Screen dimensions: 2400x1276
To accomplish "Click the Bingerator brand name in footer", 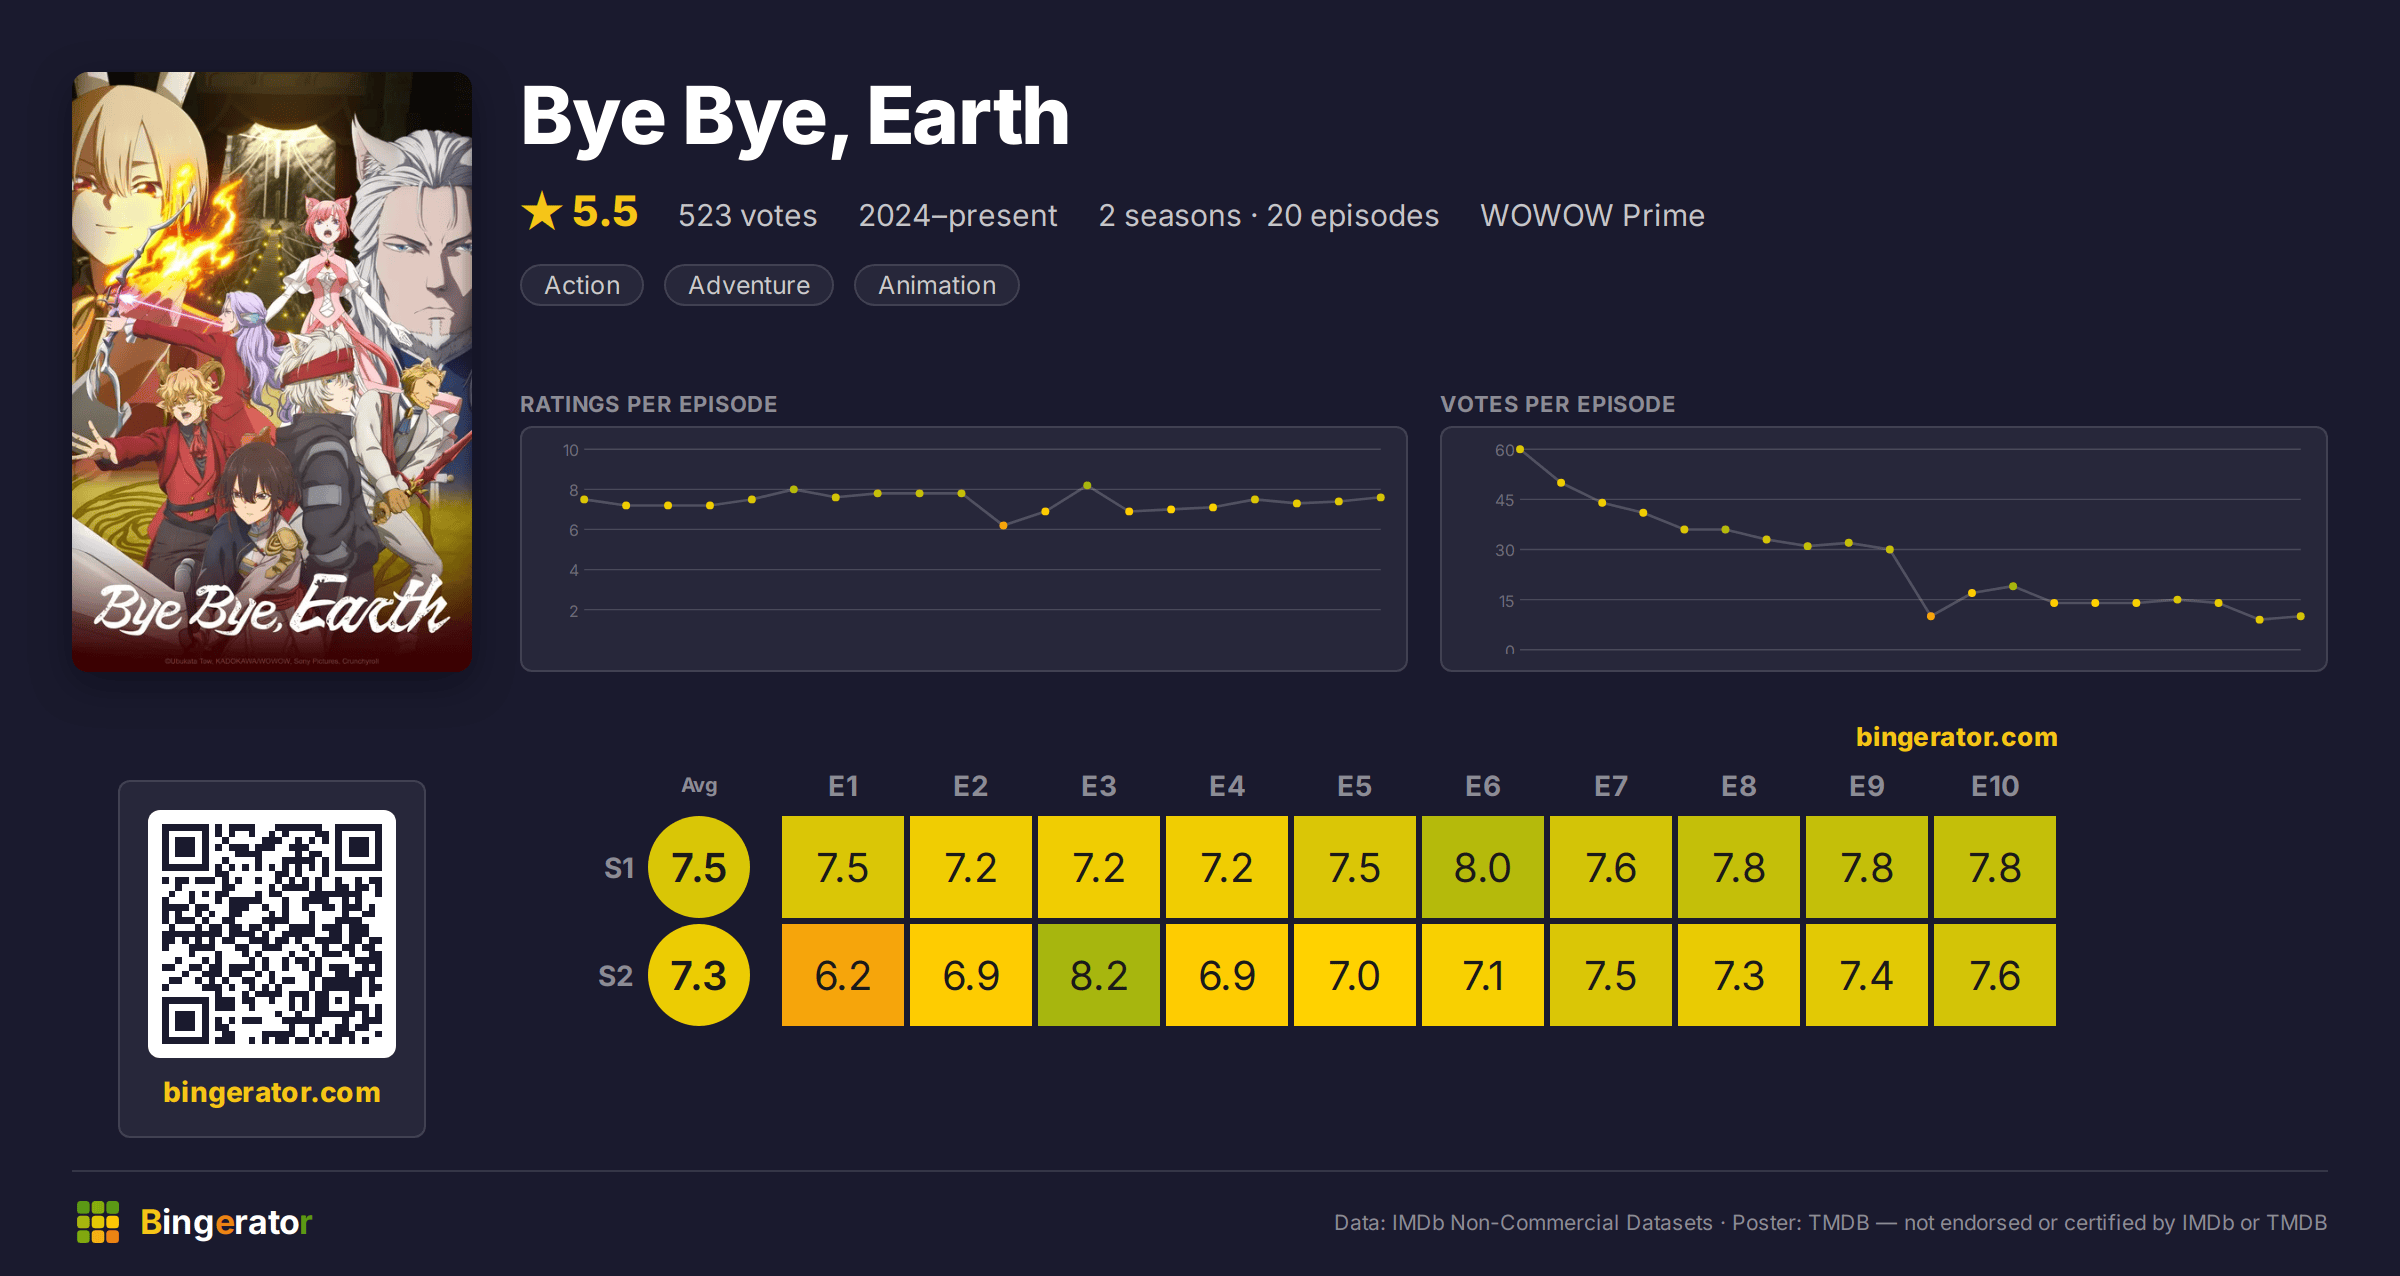I will coord(226,1222).
